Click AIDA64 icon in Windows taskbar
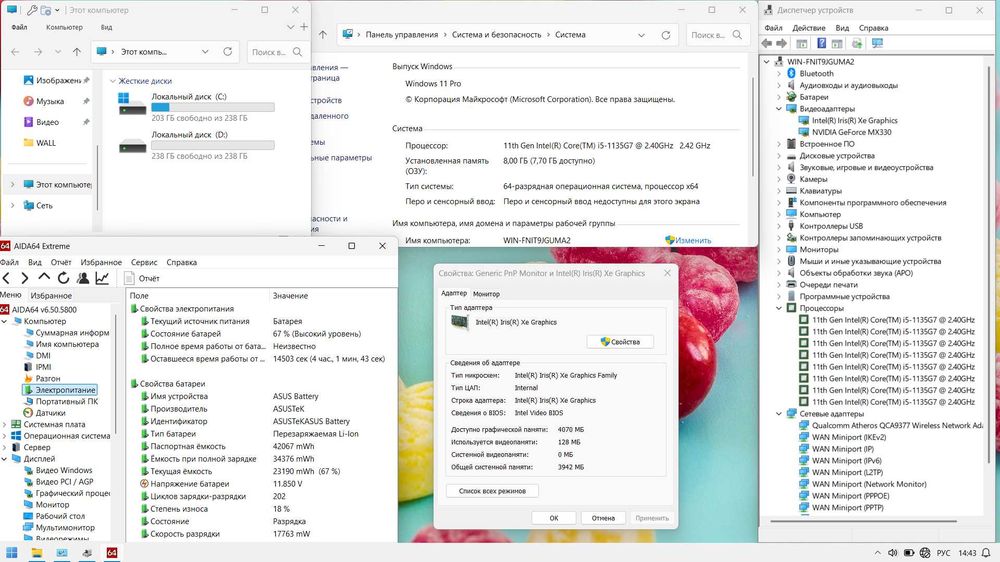 [x=112, y=552]
